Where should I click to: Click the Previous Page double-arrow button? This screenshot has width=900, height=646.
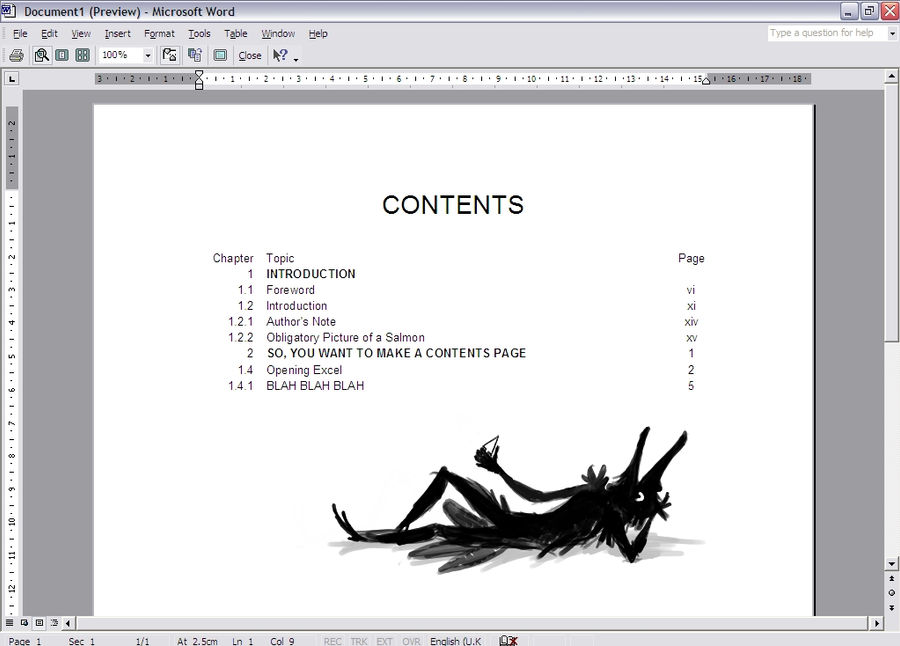click(x=891, y=579)
